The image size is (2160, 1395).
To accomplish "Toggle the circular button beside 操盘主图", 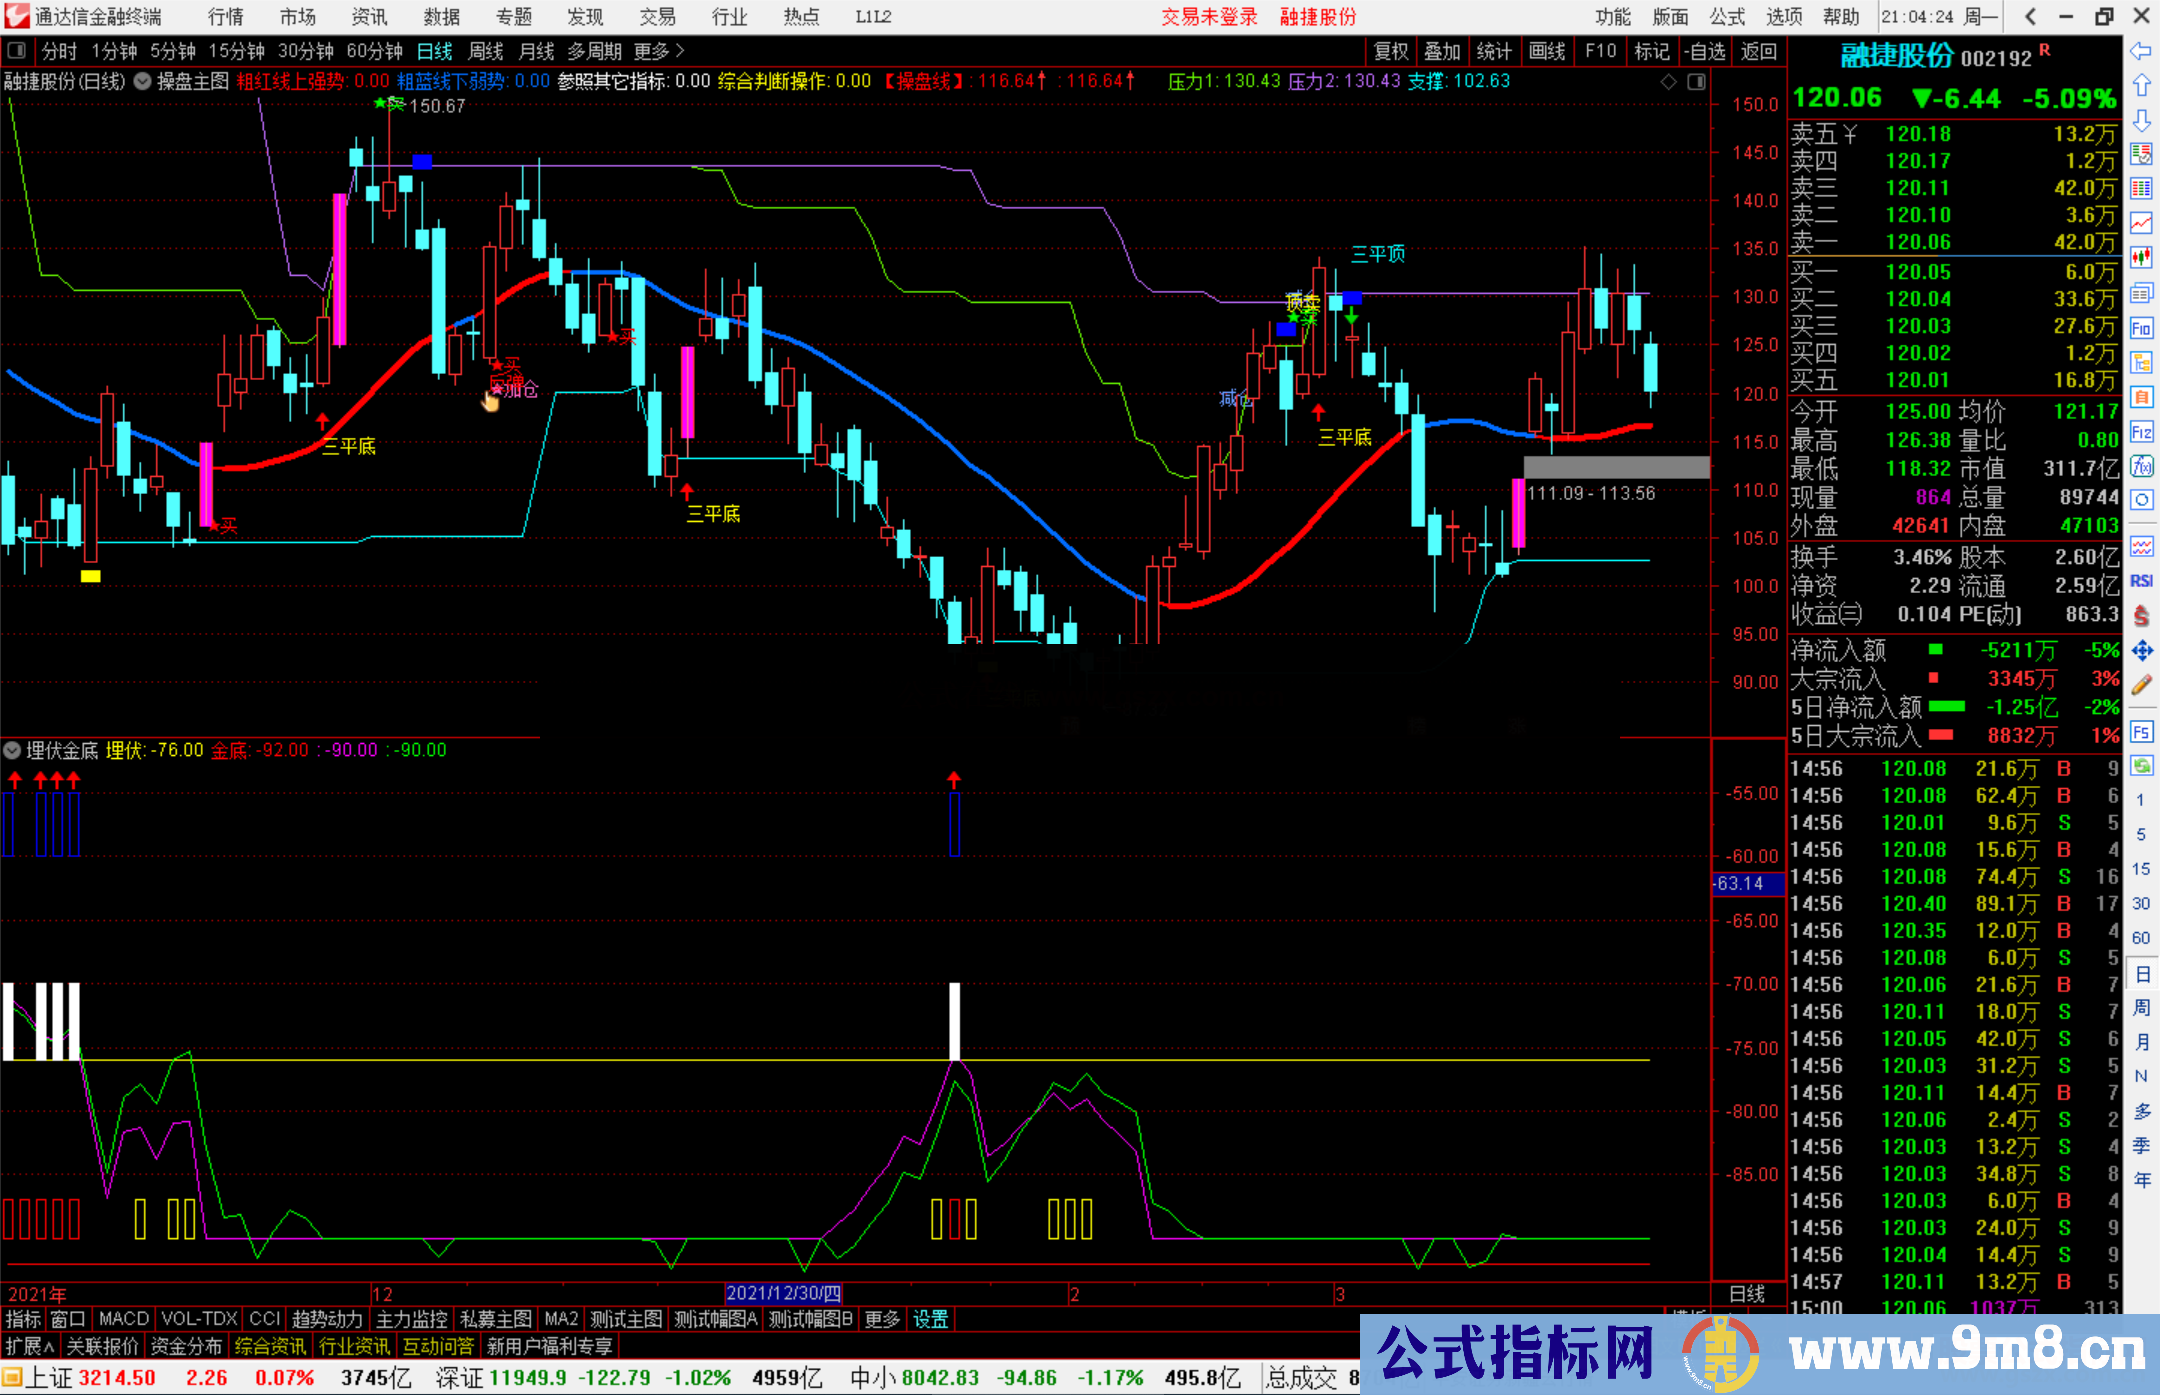I will click(x=143, y=82).
